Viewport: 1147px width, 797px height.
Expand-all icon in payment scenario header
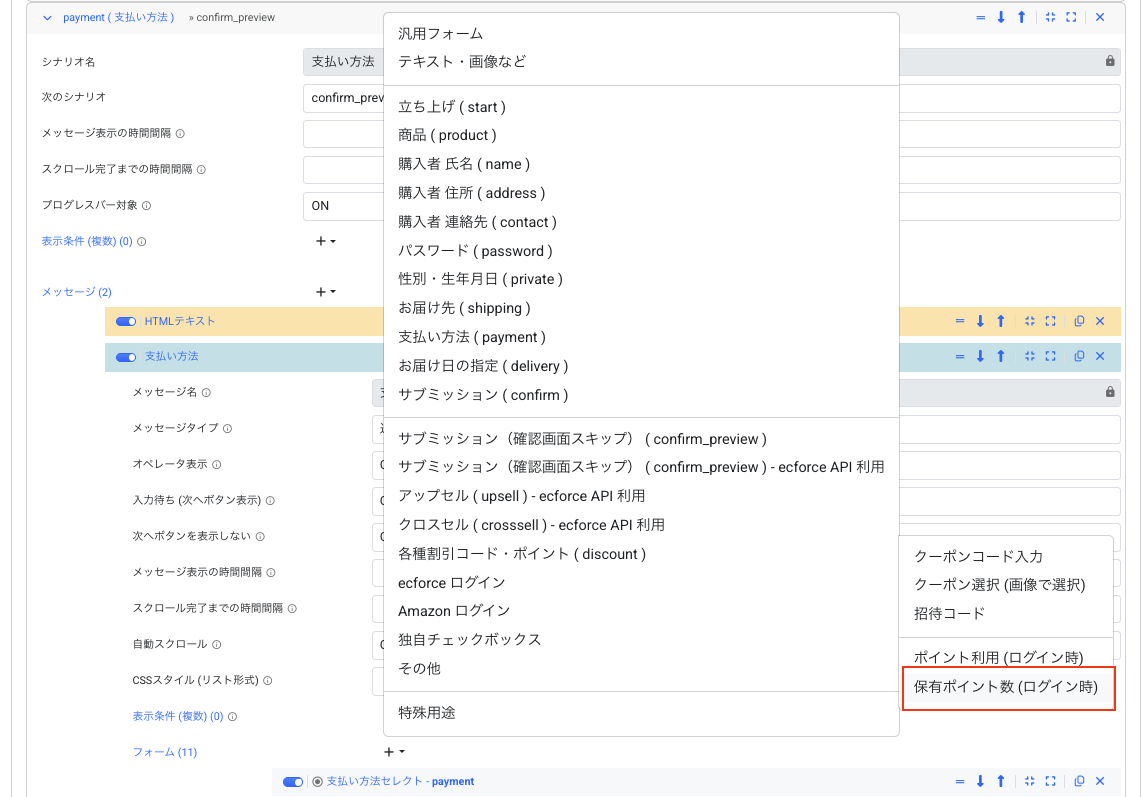(x=1071, y=17)
